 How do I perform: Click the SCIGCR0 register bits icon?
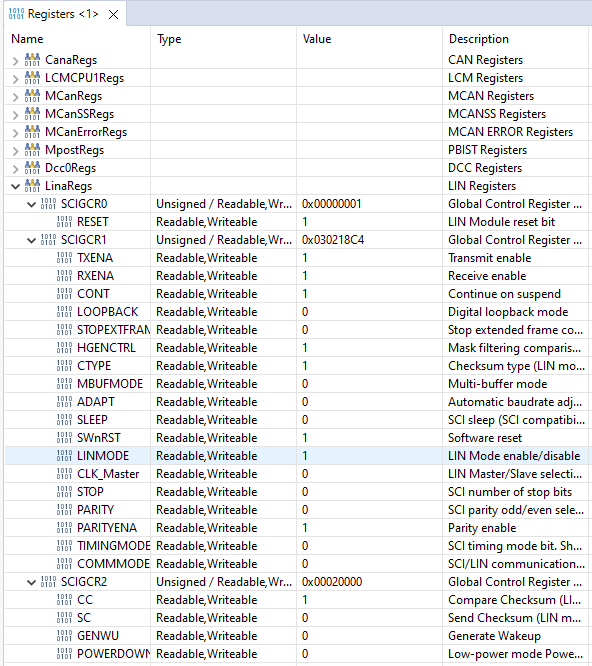48,204
